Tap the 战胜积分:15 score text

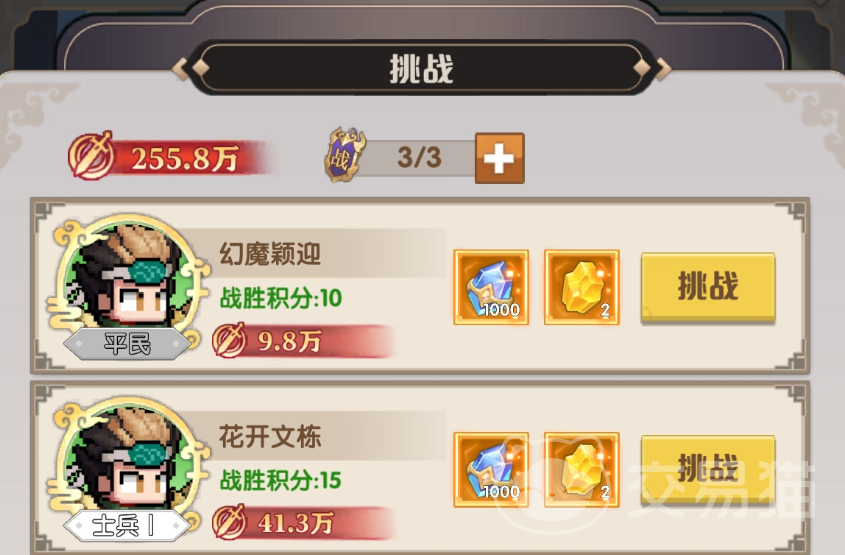tap(281, 480)
